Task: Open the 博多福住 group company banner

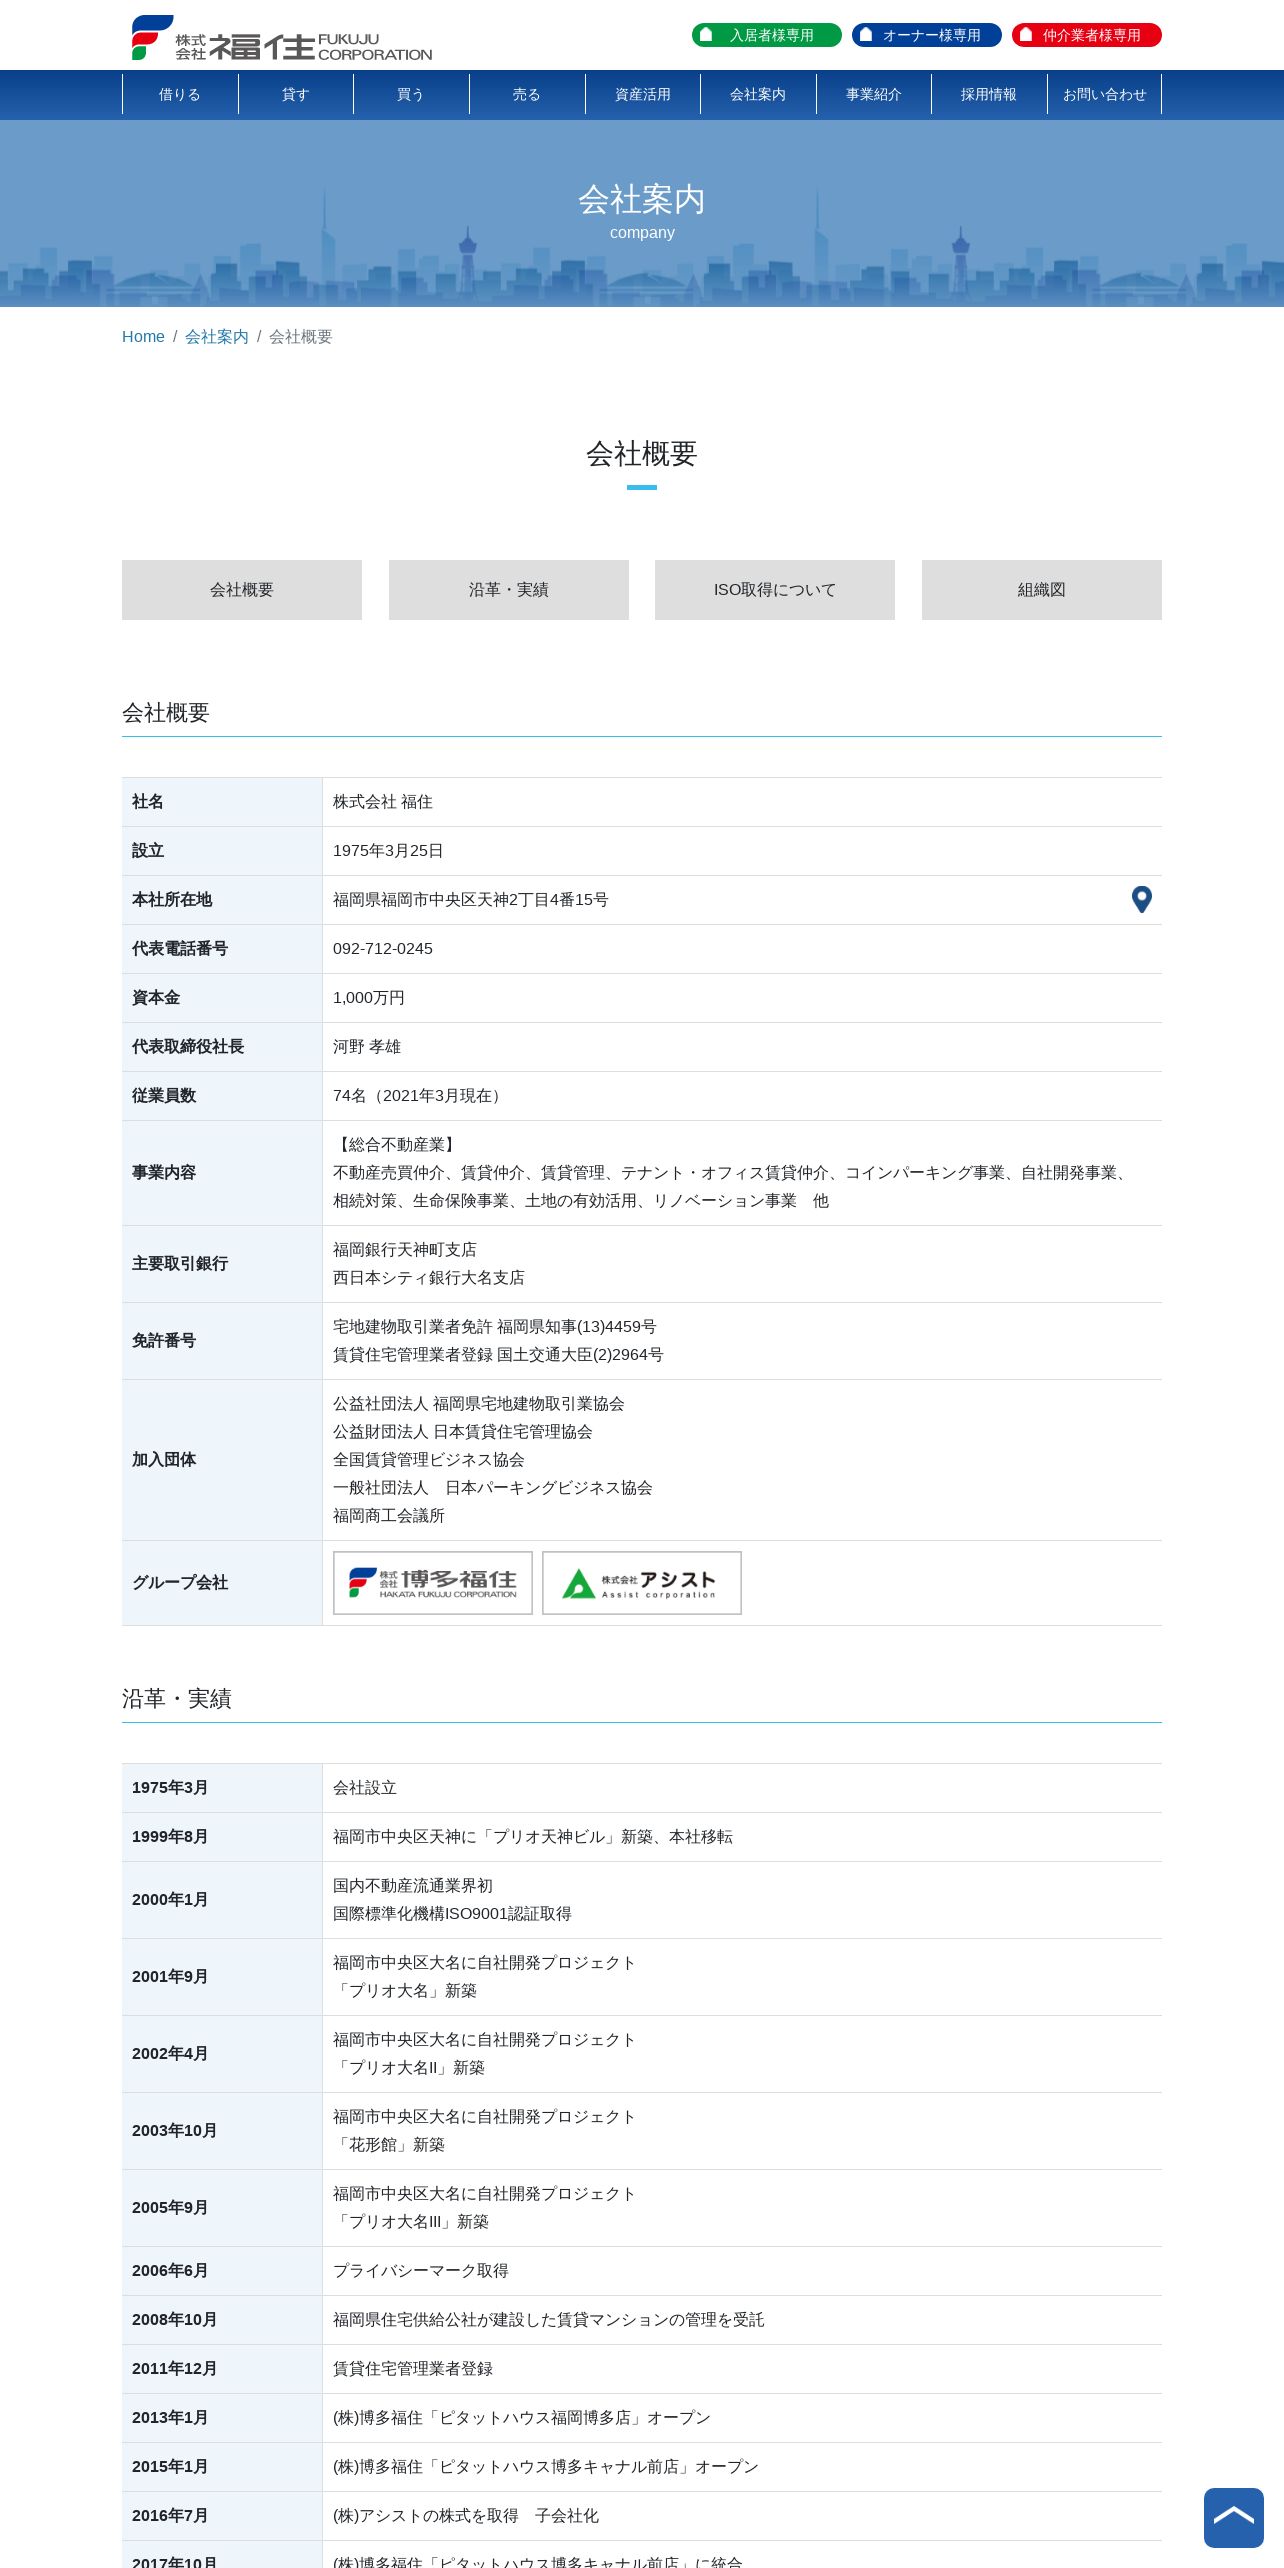Action: pyautogui.click(x=432, y=1582)
